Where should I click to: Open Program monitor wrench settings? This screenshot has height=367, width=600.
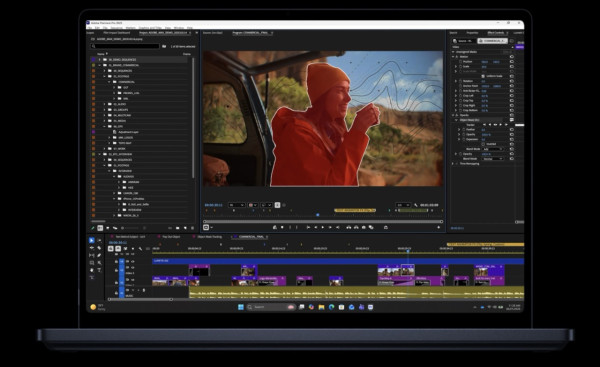click(416, 205)
